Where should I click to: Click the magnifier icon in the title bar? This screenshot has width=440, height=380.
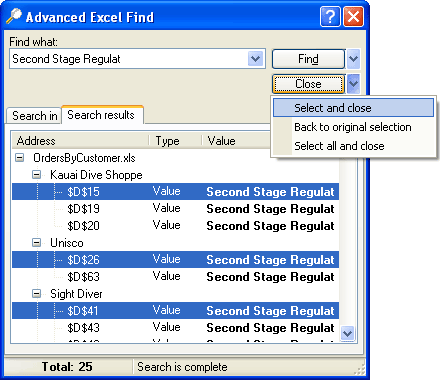14,16
